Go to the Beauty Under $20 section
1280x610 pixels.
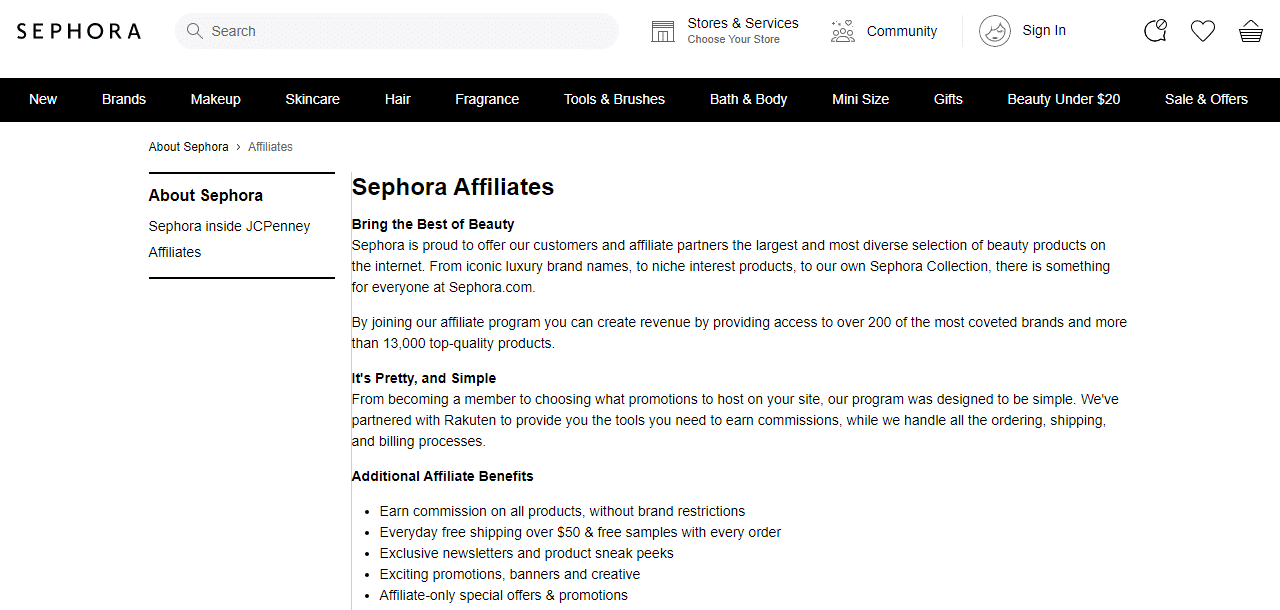click(1064, 99)
